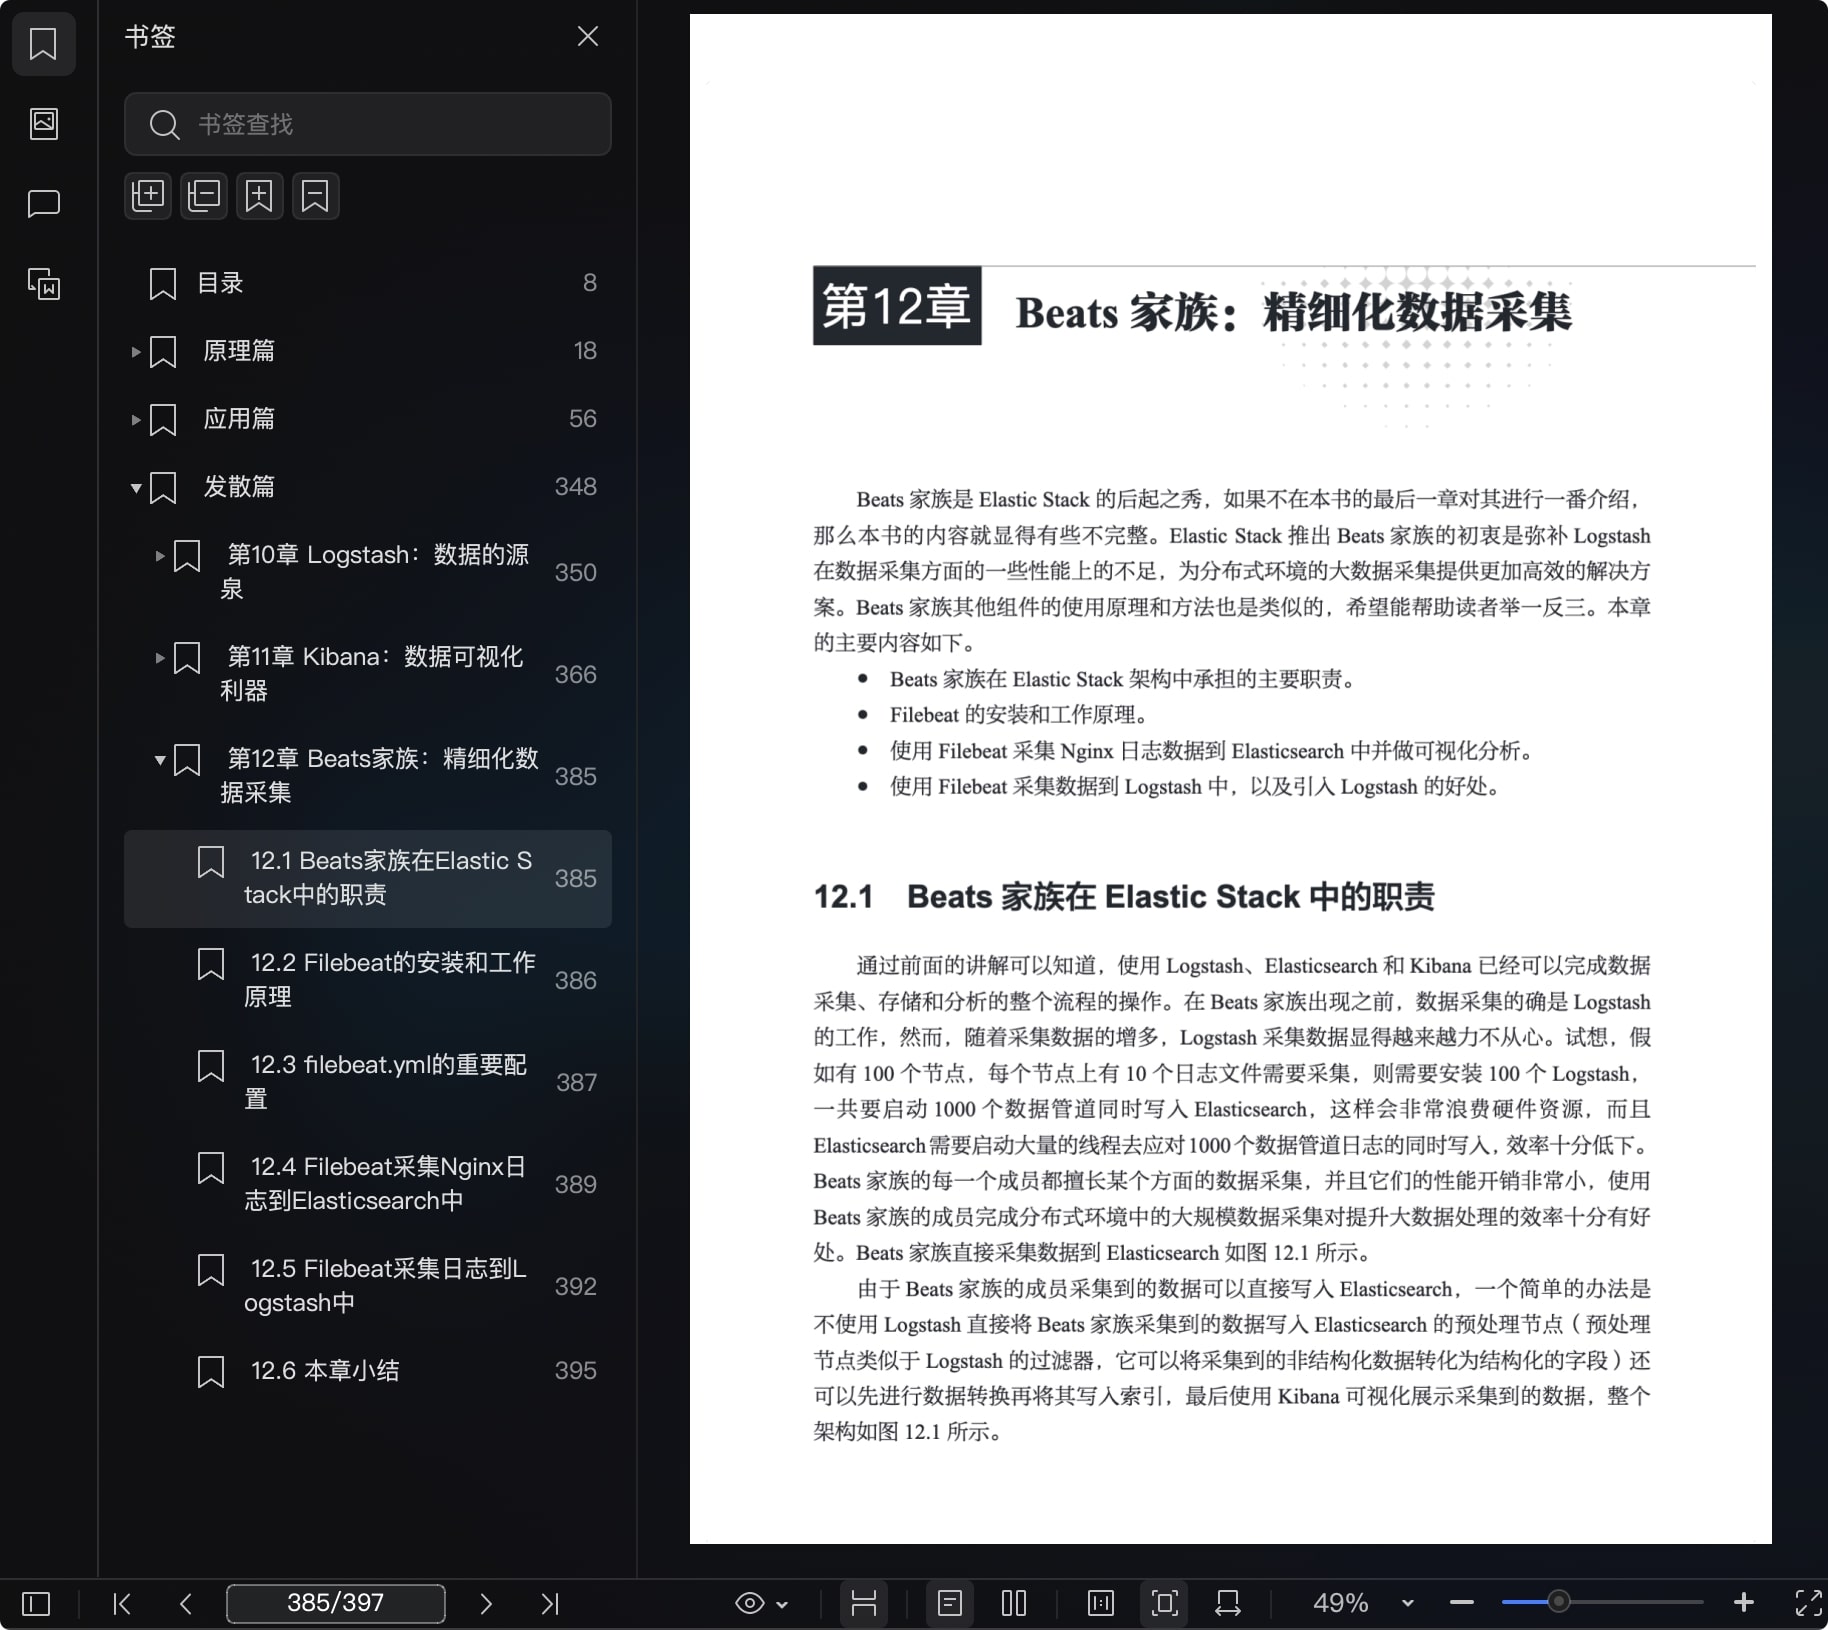This screenshot has width=1828, height=1630.
Task: Select the 目录 bookmark
Action: [368, 283]
